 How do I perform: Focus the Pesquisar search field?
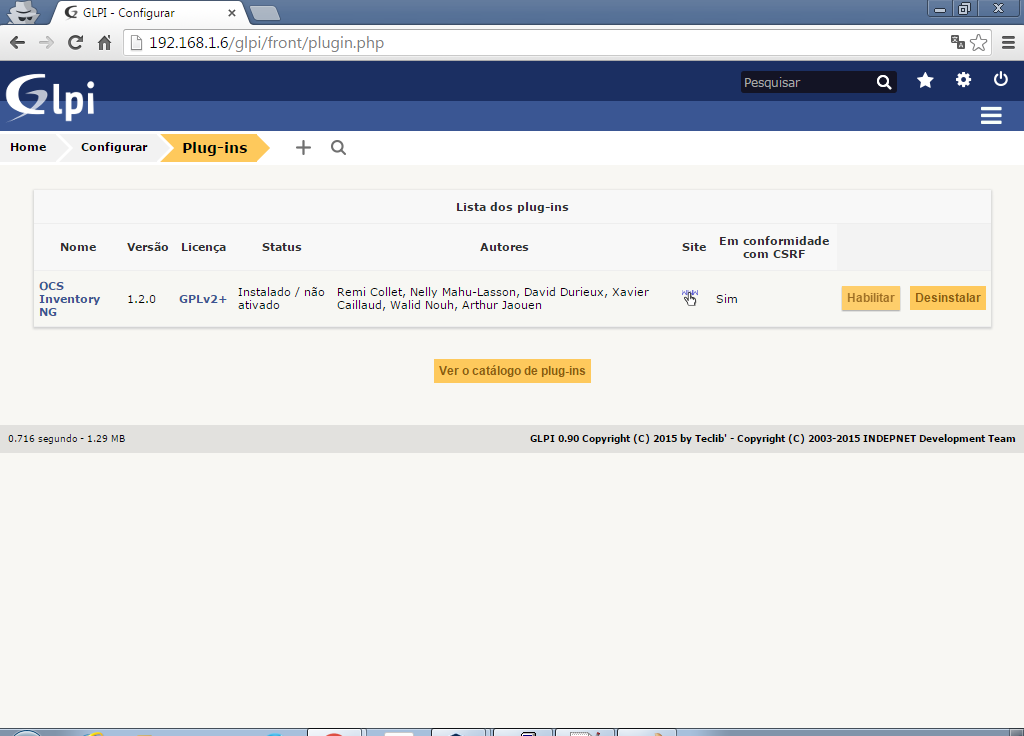click(808, 82)
